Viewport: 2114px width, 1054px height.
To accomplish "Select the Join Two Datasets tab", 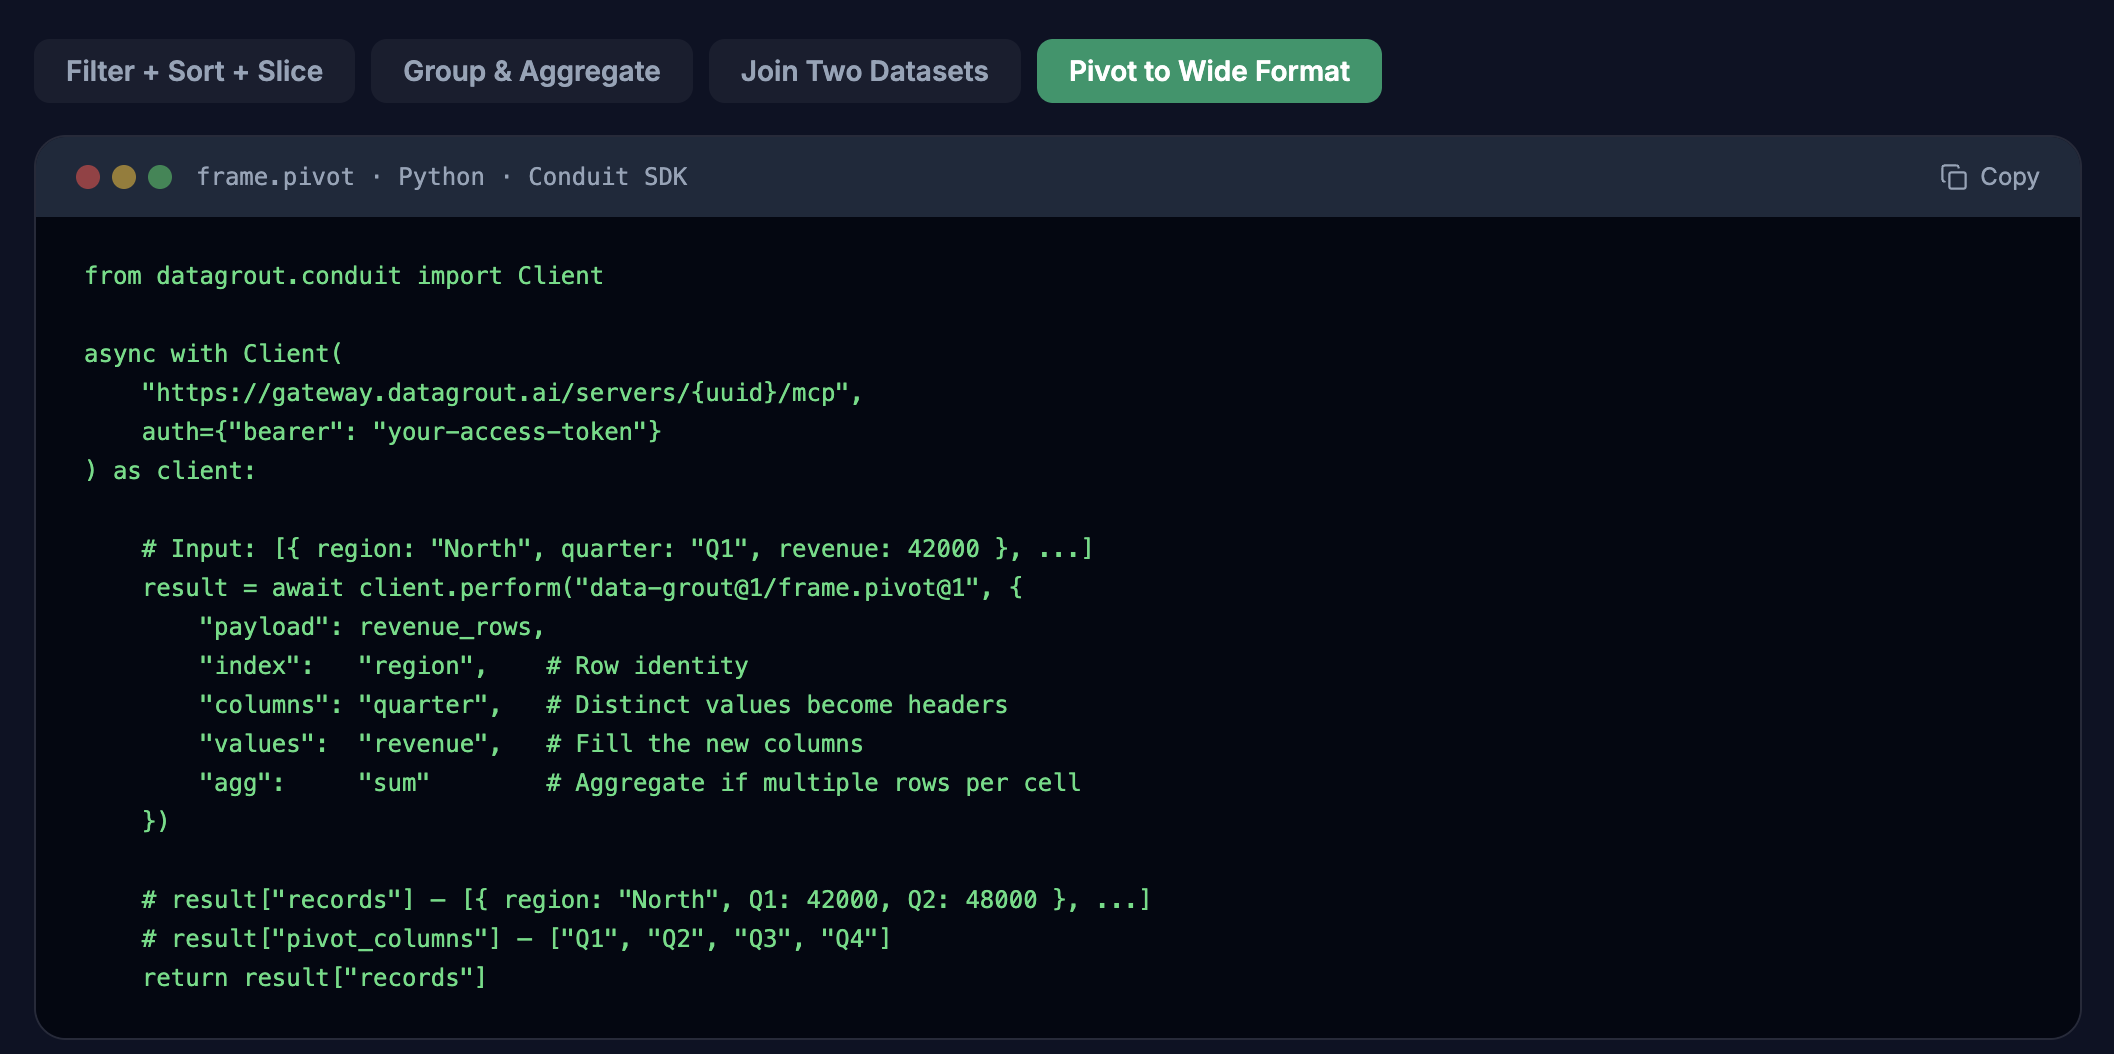I will (x=864, y=71).
